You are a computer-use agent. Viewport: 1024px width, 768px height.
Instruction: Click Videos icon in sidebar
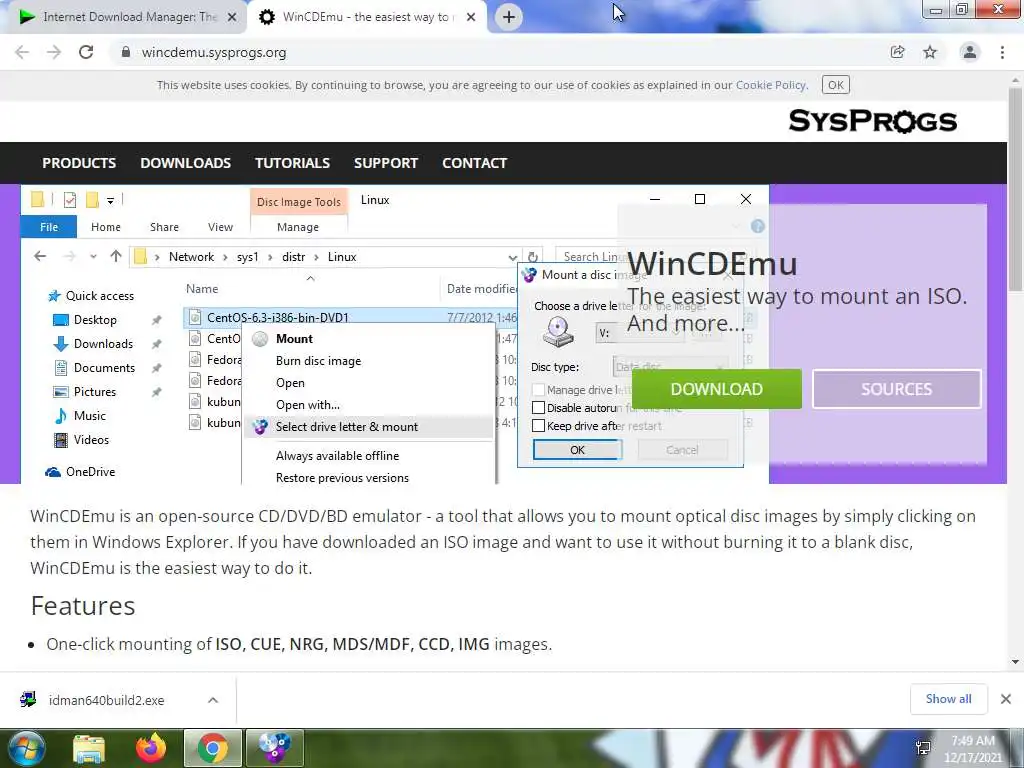tap(61, 440)
